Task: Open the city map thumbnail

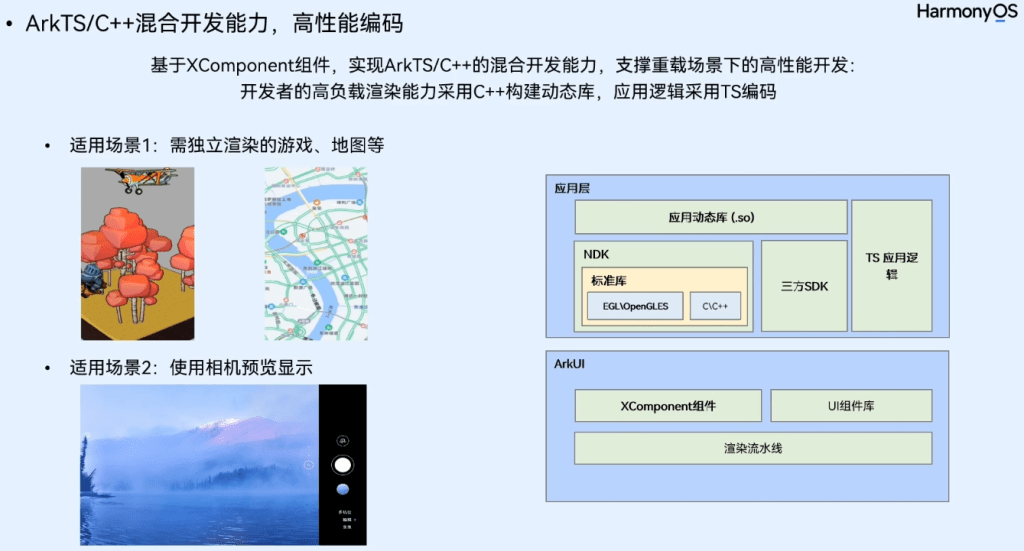Action: tap(313, 254)
